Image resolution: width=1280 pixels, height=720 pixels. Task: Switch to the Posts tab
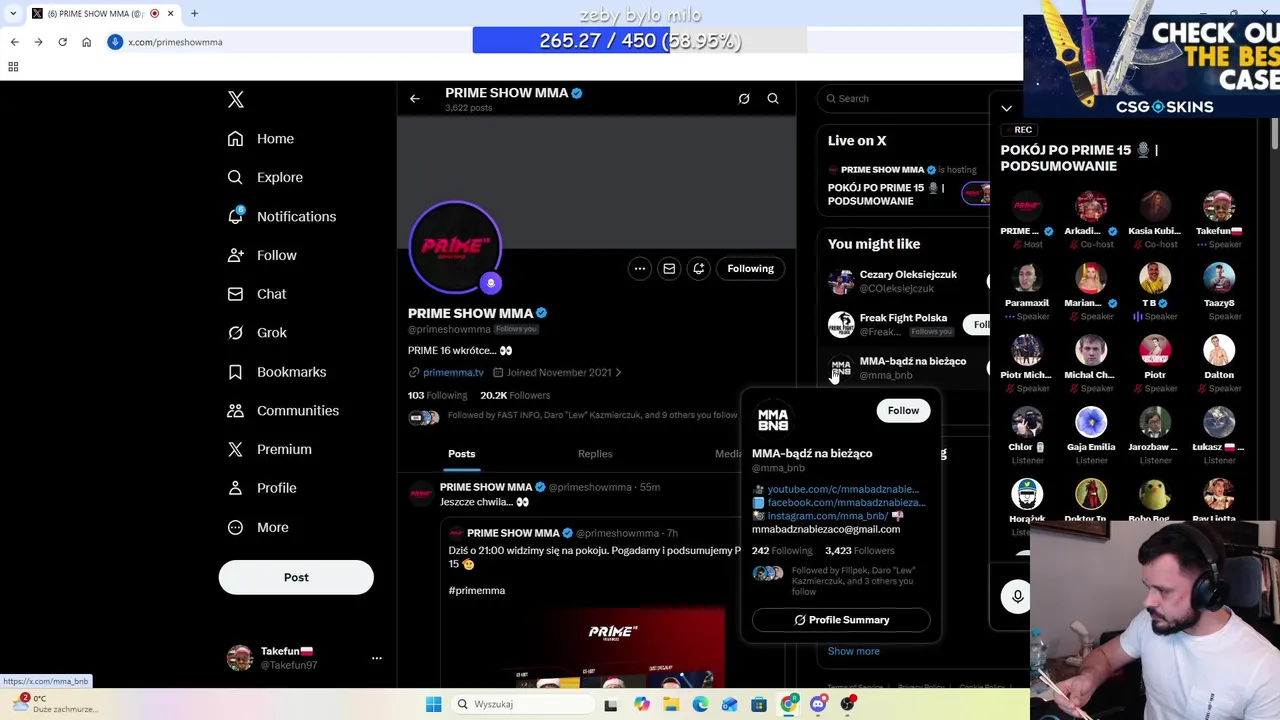coord(462,454)
